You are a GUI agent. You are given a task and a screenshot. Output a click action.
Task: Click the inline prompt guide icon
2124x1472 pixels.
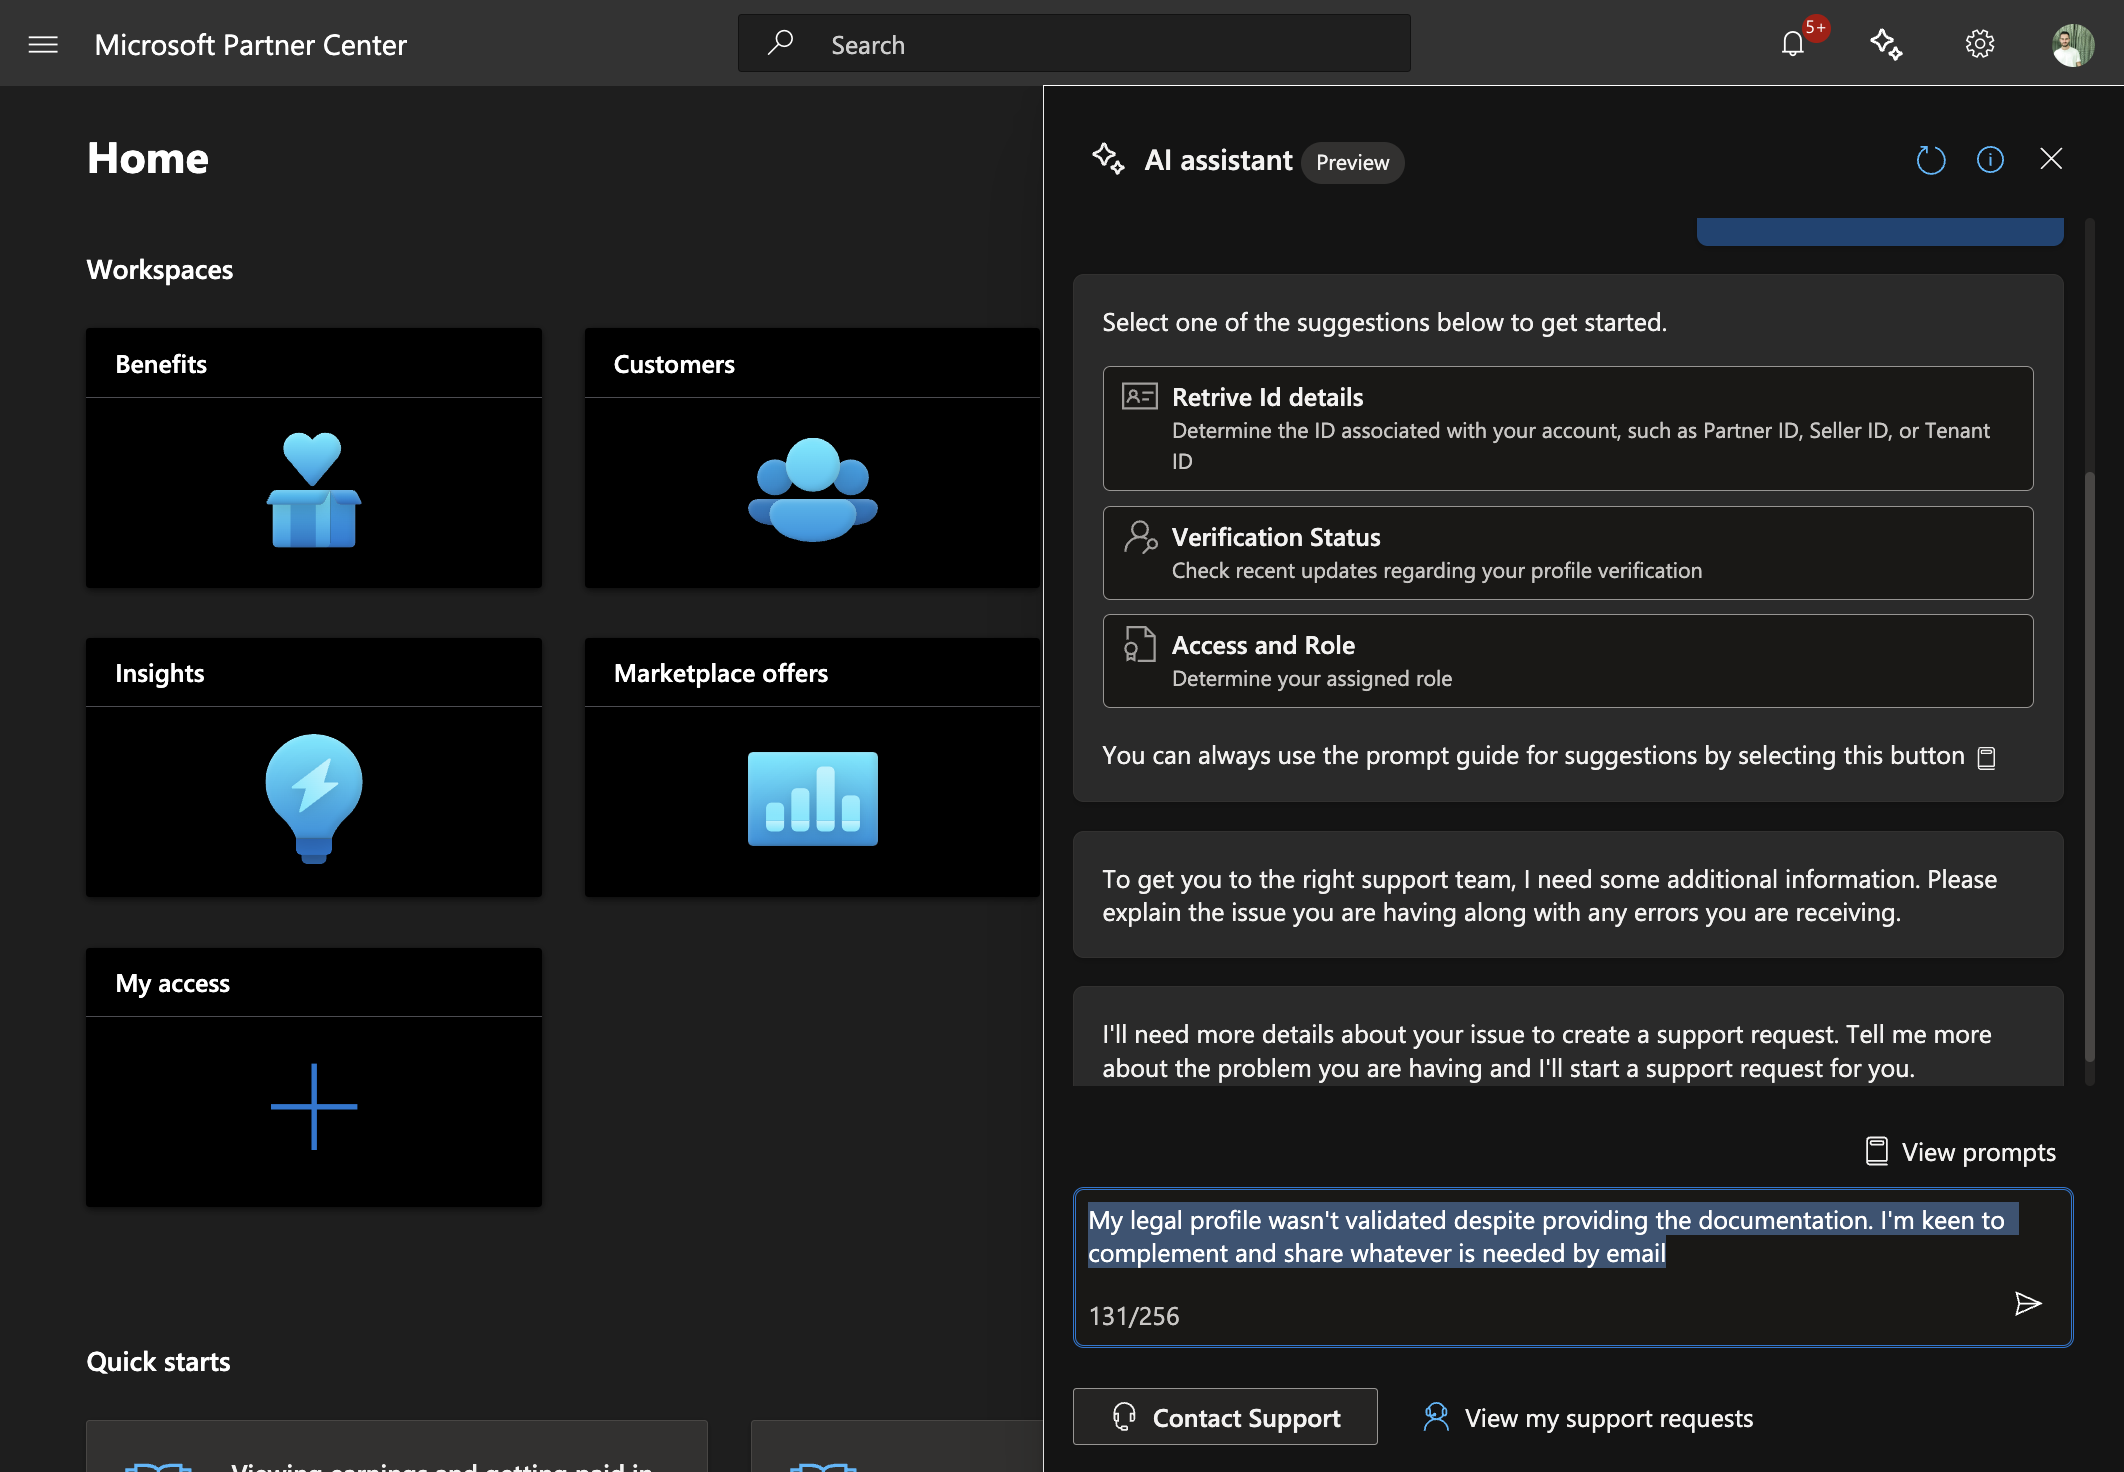[1987, 757]
